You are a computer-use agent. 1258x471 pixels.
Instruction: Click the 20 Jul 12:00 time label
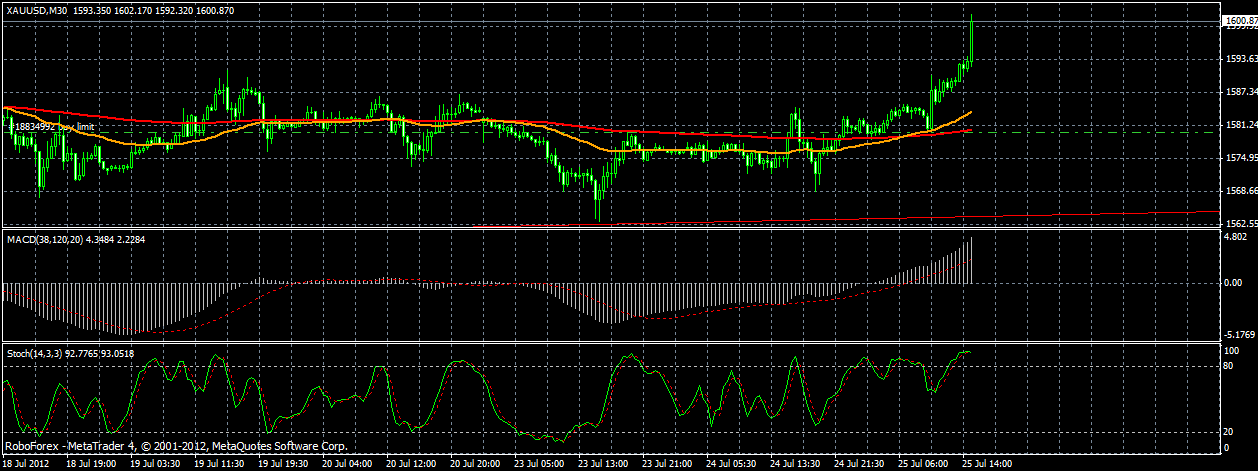[411, 464]
